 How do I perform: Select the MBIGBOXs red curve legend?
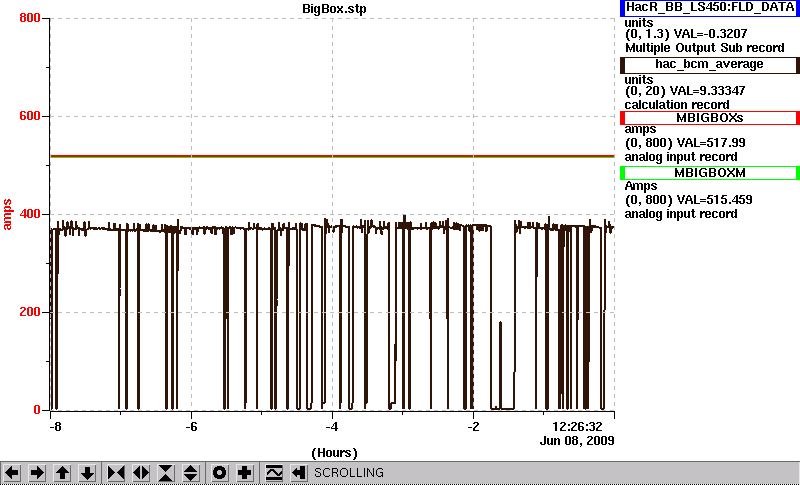[710, 118]
